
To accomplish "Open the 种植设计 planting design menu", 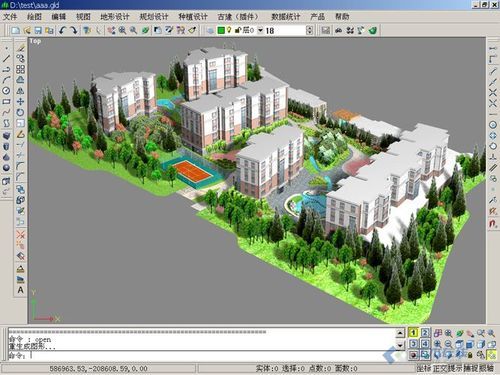I will [x=193, y=17].
